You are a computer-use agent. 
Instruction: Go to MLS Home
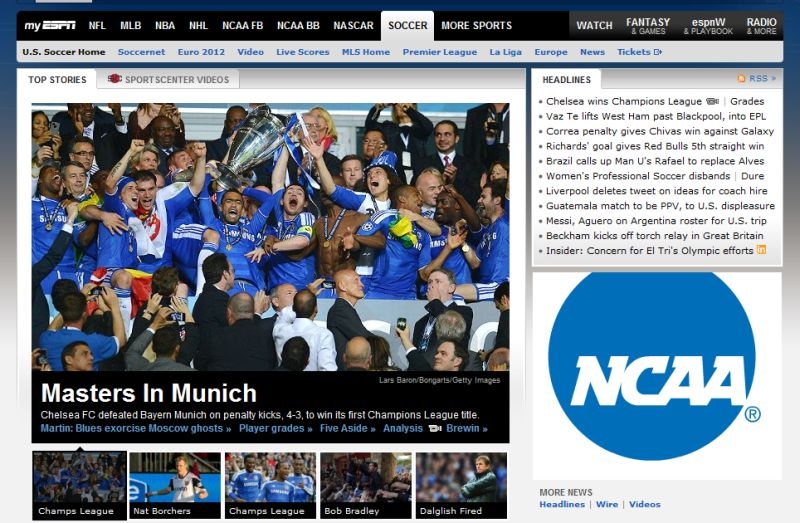coord(366,52)
